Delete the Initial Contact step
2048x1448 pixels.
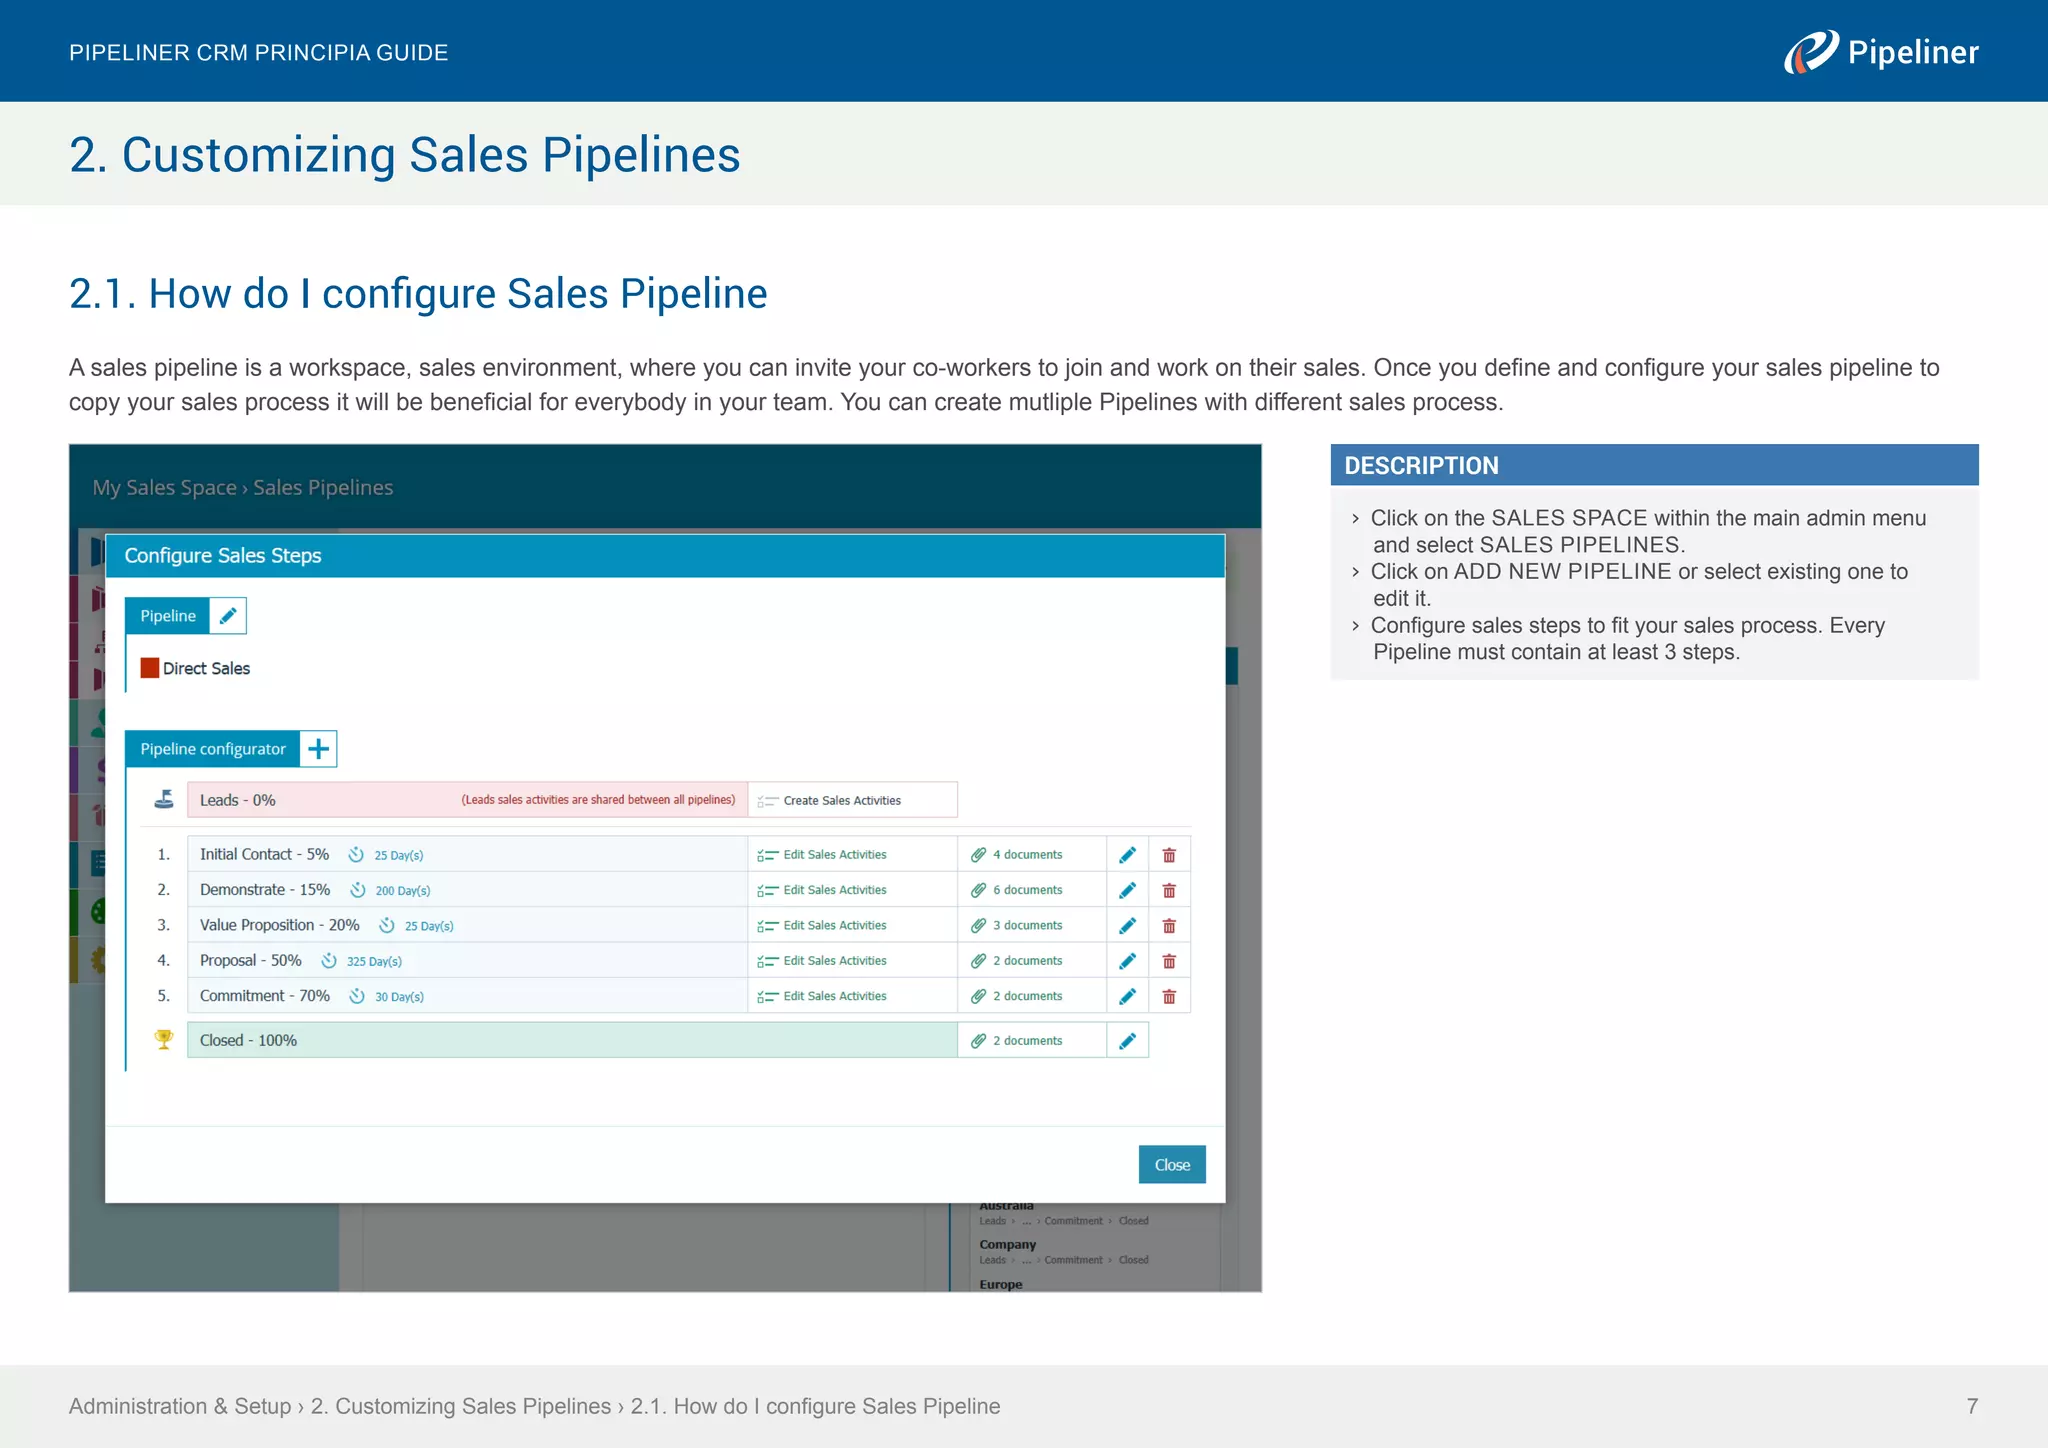click(1169, 855)
